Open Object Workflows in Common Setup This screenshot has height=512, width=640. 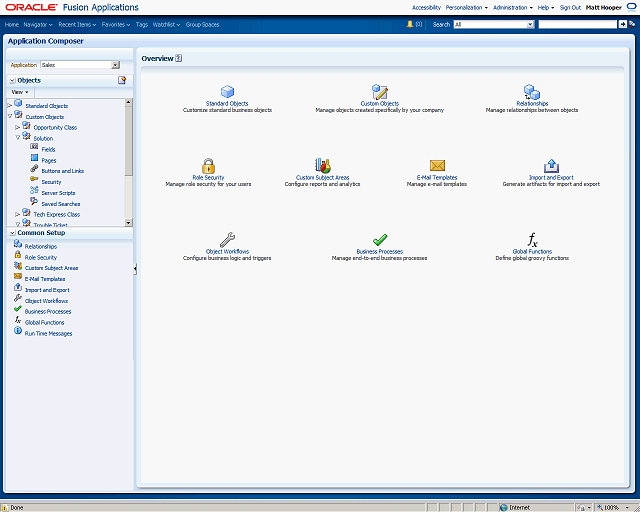point(46,301)
